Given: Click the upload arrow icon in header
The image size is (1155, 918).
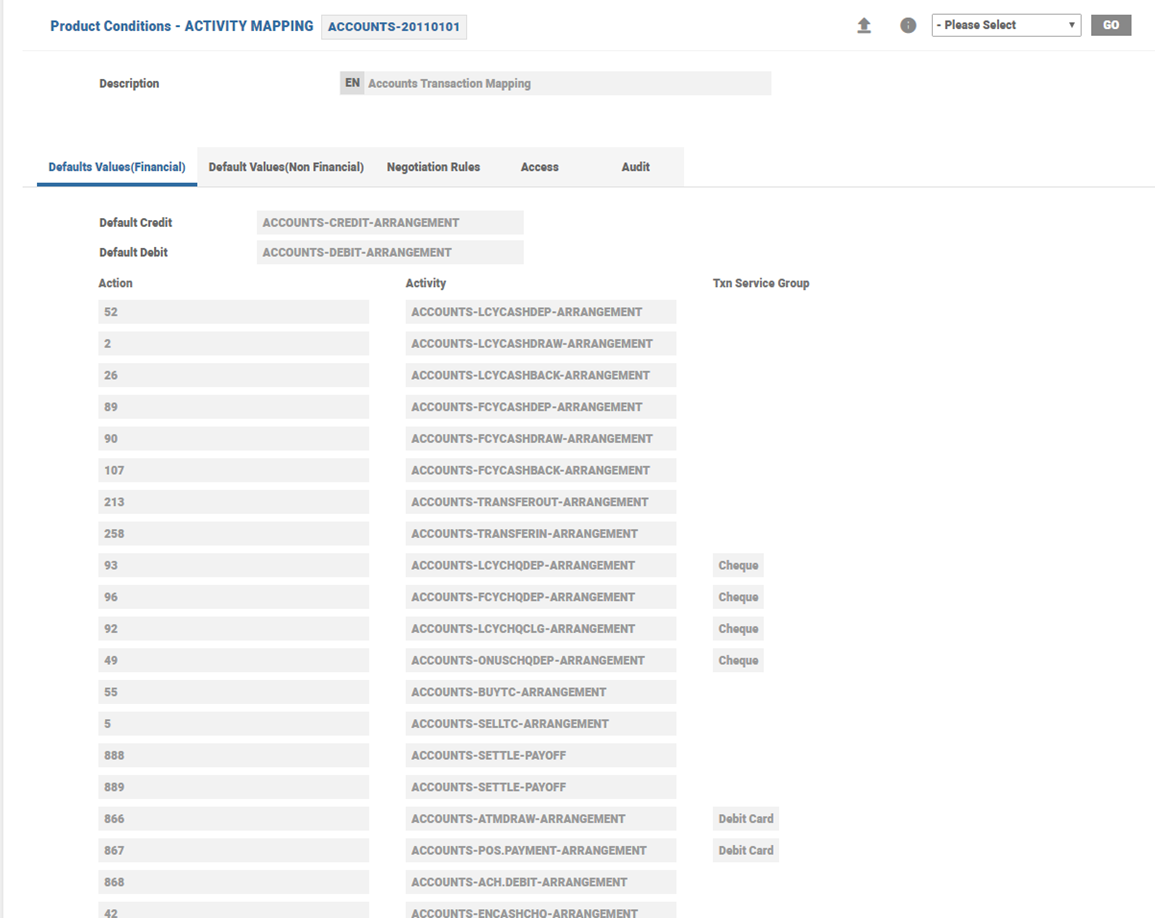Looking at the screenshot, I should (864, 26).
